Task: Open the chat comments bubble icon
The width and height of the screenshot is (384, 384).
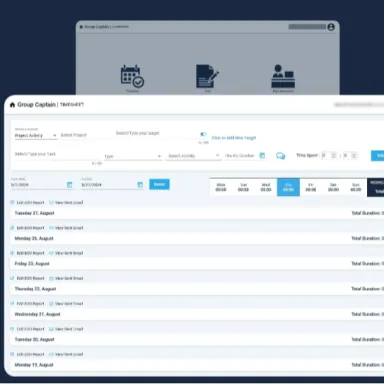Action: pos(280,156)
